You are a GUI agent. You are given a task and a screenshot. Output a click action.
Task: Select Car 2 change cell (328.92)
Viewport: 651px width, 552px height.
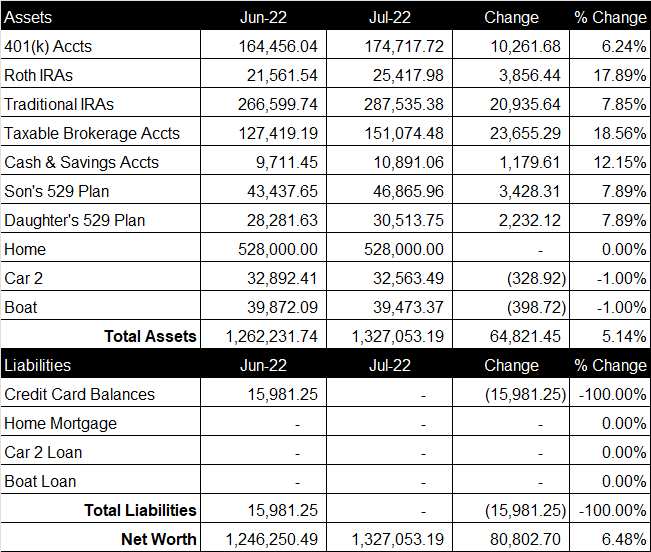coord(511,277)
